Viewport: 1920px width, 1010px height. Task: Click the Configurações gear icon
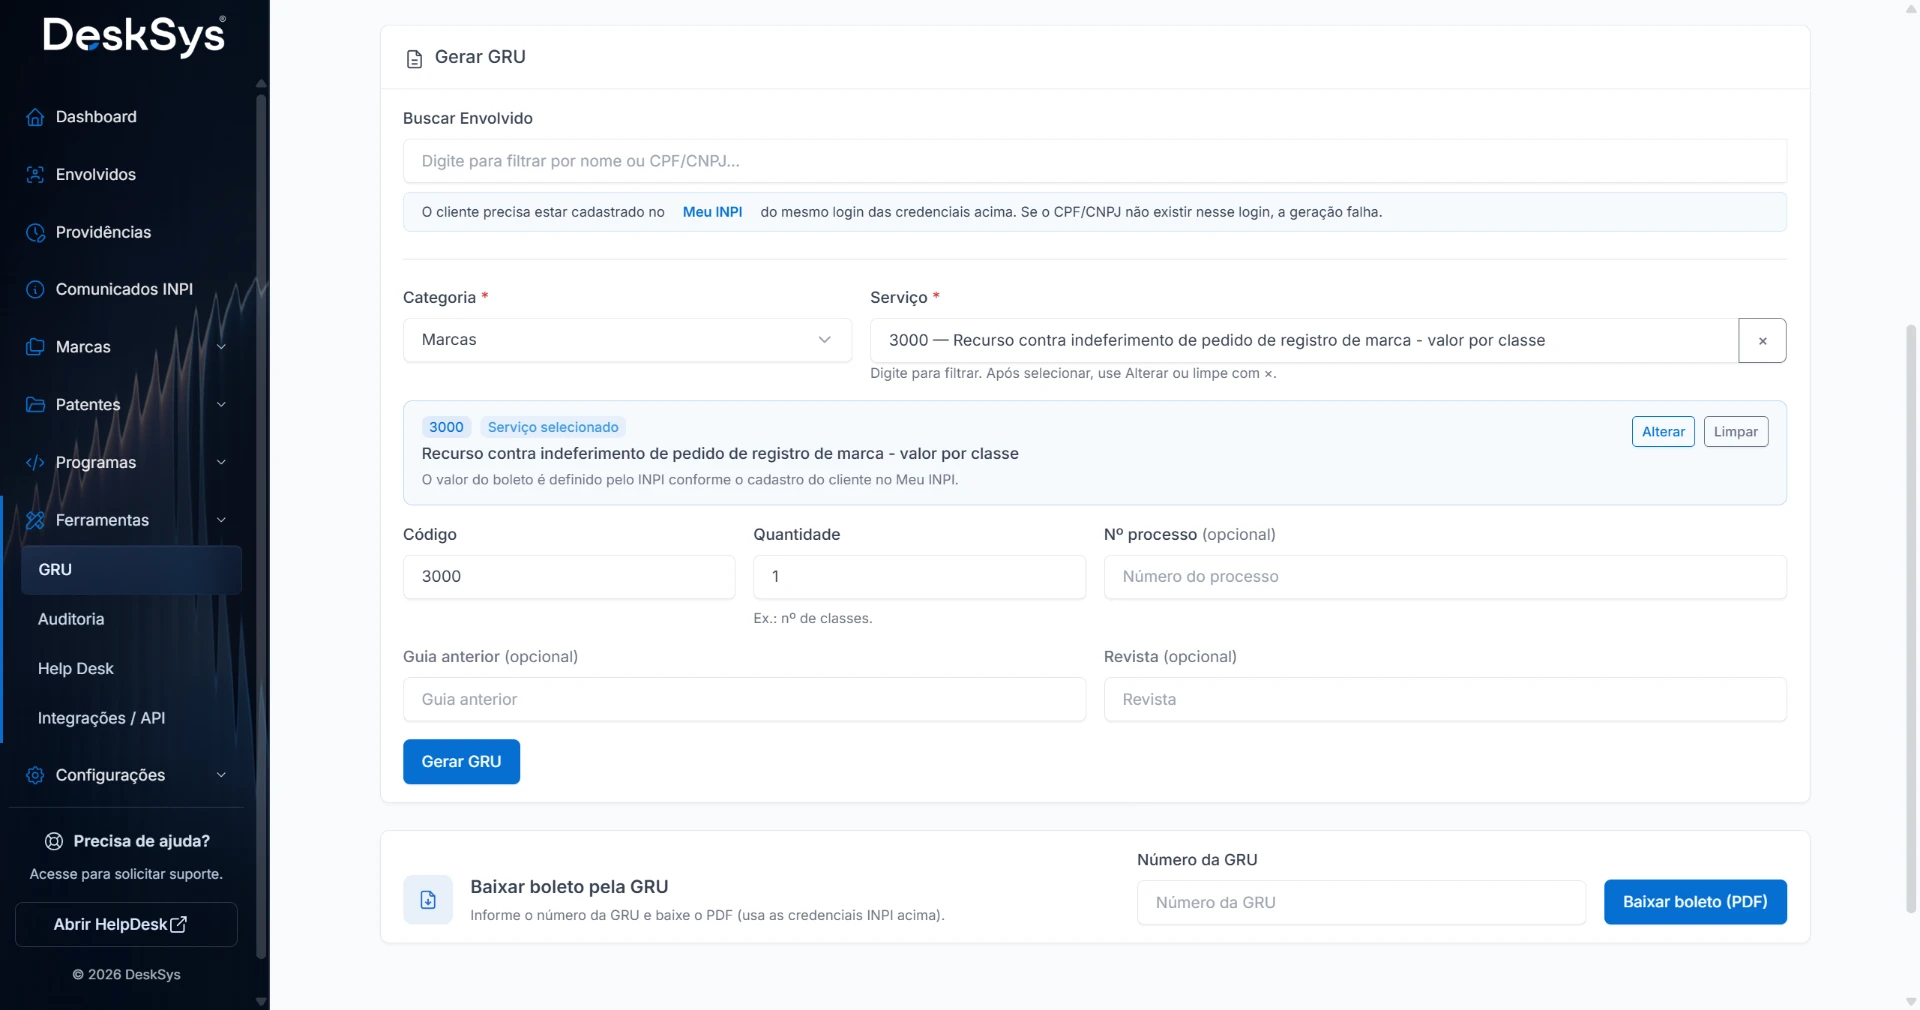35,775
